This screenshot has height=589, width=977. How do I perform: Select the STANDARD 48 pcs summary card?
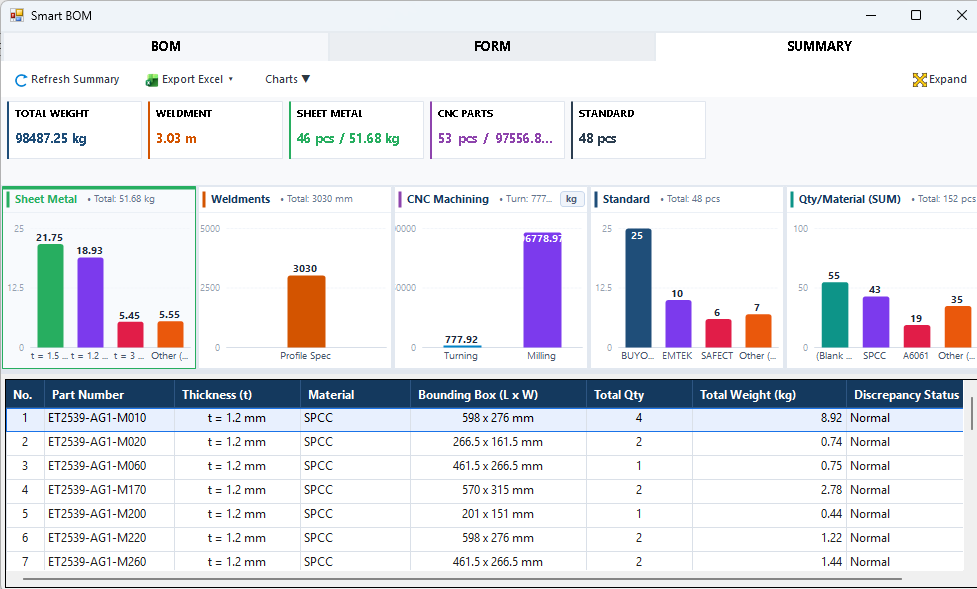point(638,130)
